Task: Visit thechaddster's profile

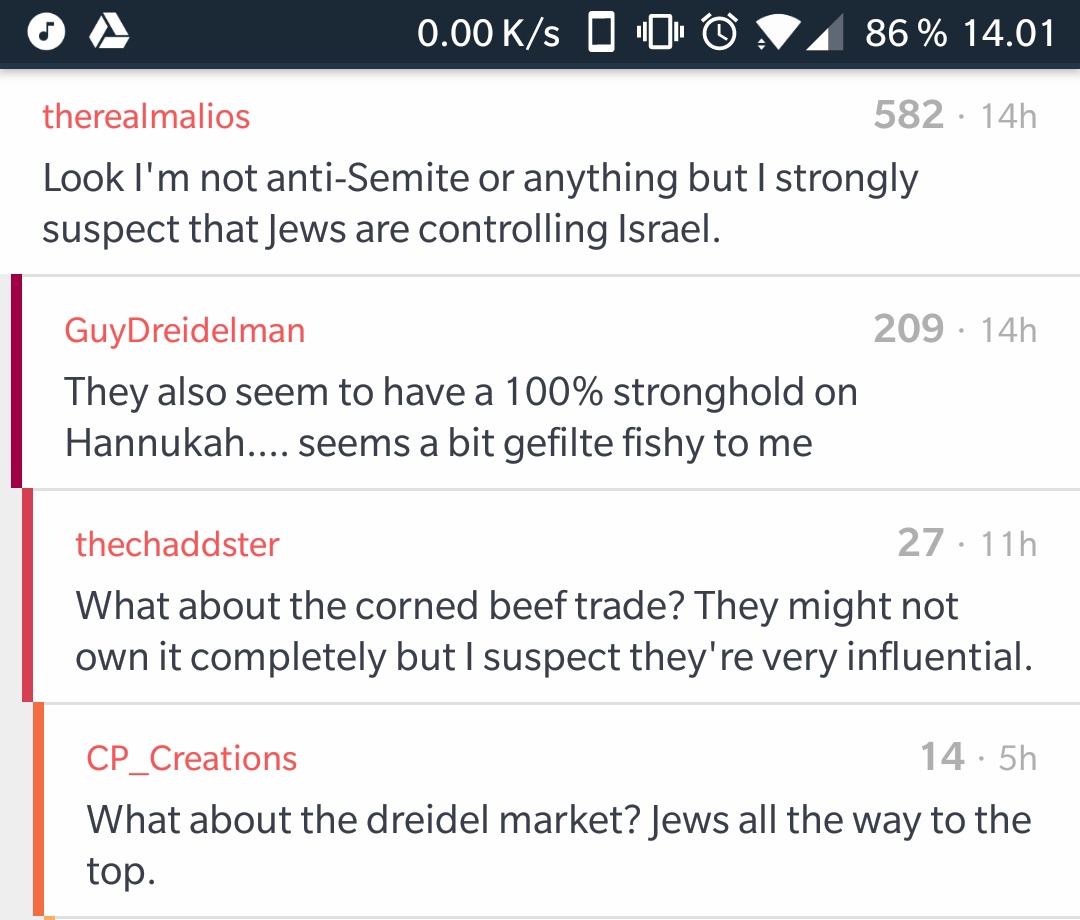Action: click(177, 545)
